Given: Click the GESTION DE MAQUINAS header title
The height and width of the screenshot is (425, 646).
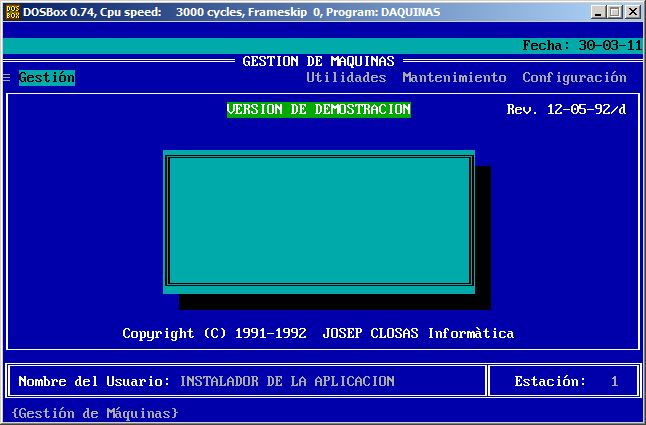Looking at the screenshot, I should pos(318,62).
